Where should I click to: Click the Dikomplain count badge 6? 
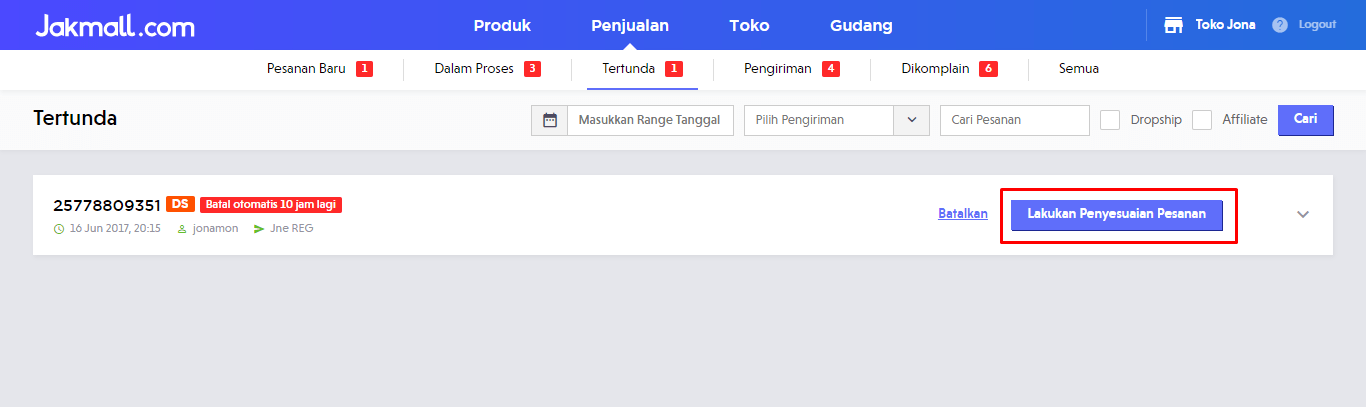point(988,69)
